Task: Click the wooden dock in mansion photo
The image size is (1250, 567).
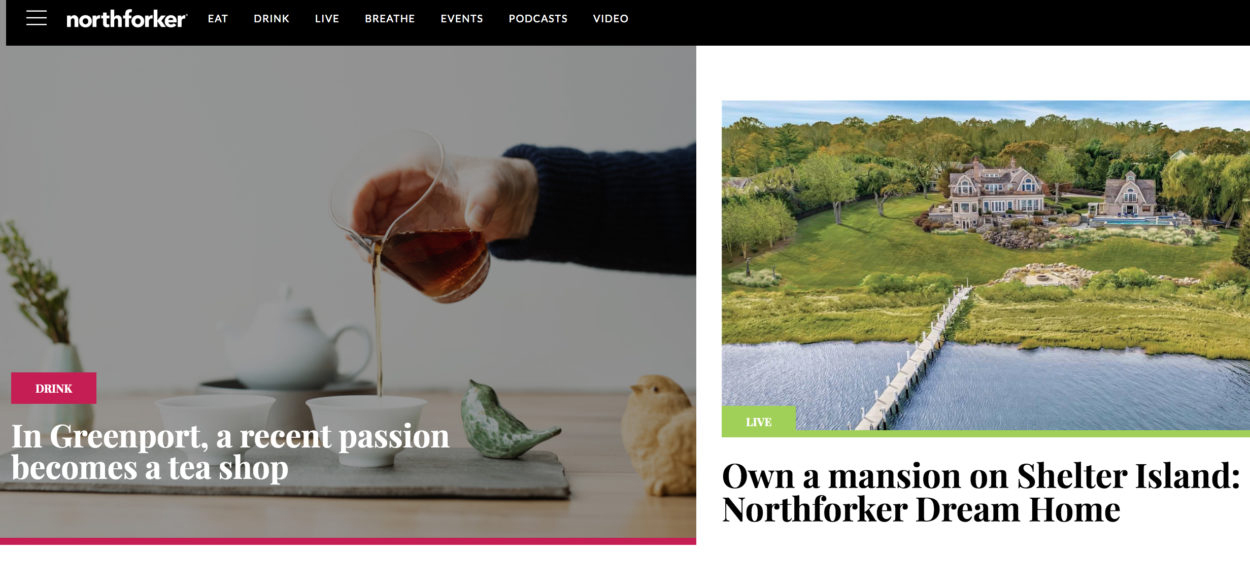Action: tap(914, 359)
